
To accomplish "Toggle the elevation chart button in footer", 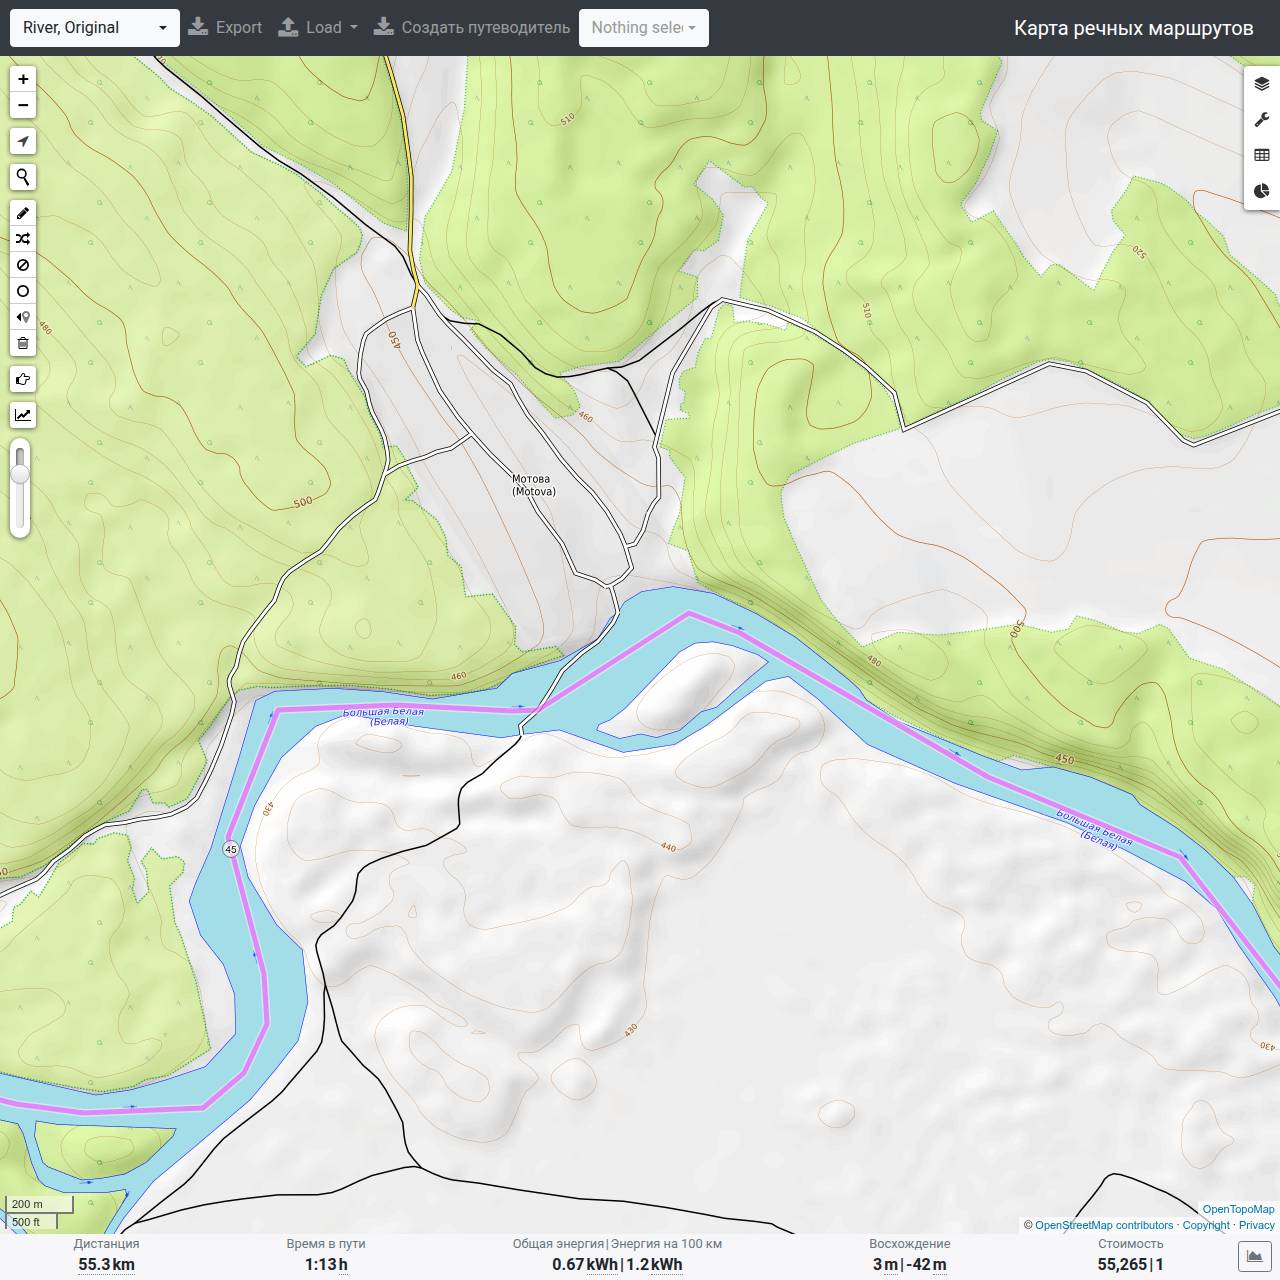I will point(1253,1256).
